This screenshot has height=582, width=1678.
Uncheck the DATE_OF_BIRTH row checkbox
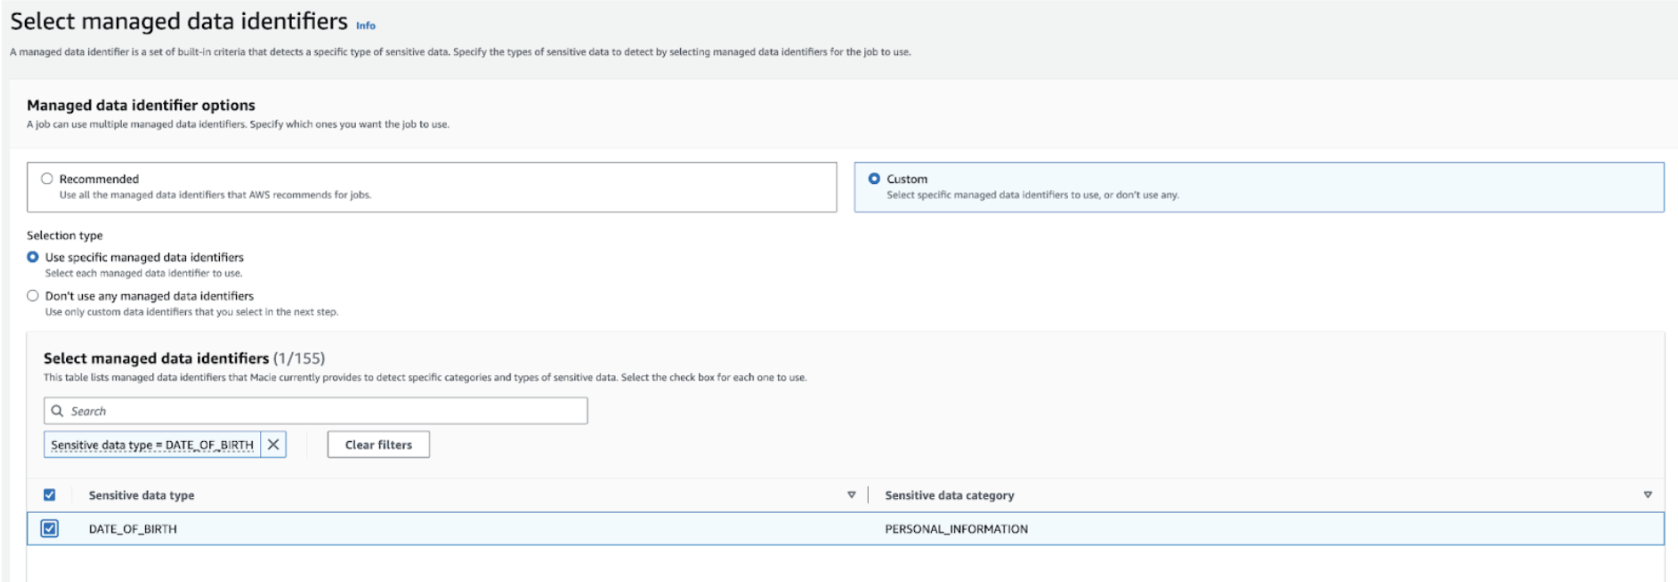click(49, 529)
